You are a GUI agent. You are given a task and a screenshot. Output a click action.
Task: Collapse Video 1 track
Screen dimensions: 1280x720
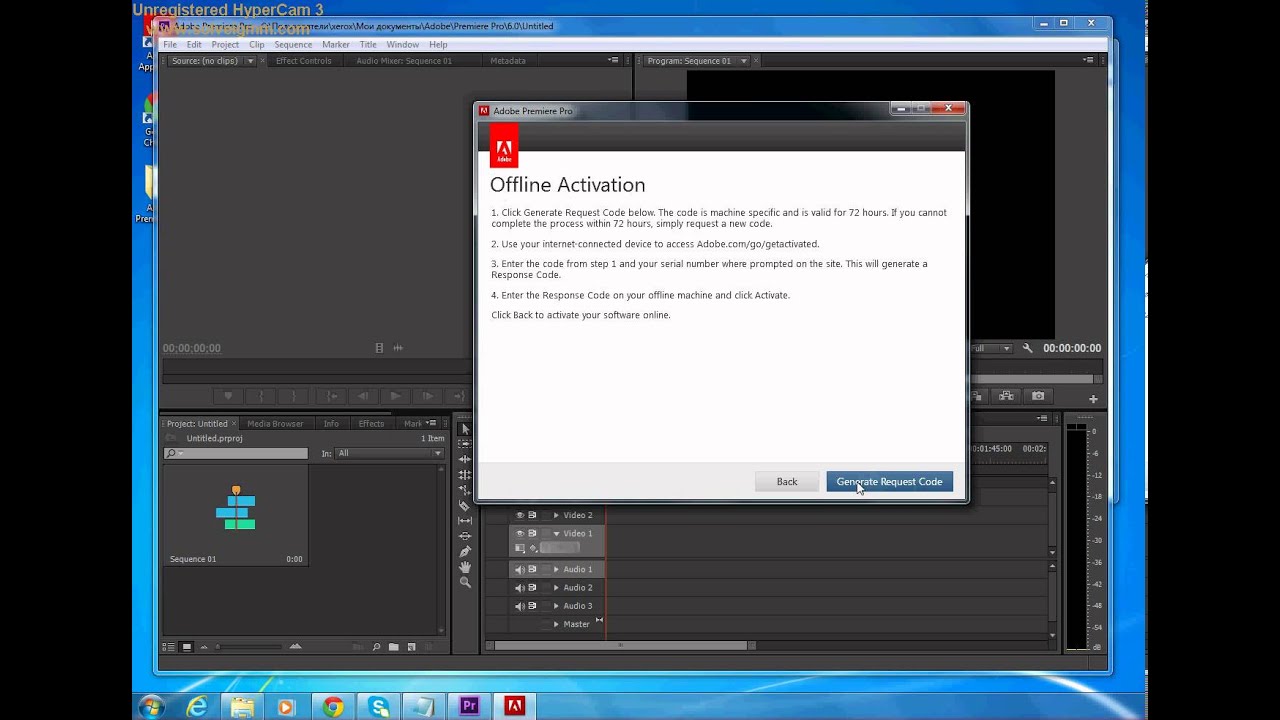(x=556, y=533)
